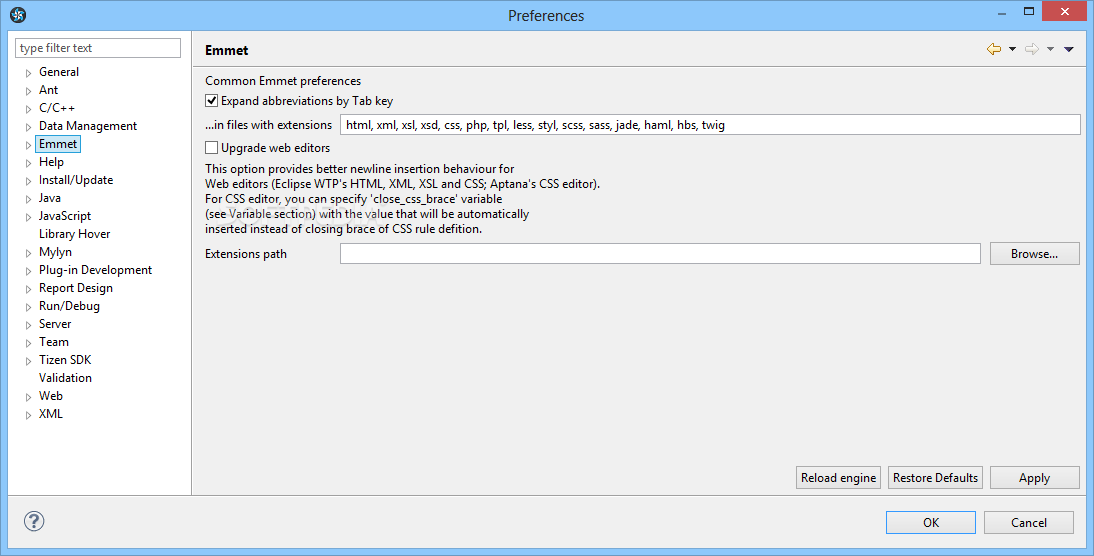Focus the type filter text field

click(x=98, y=48)
